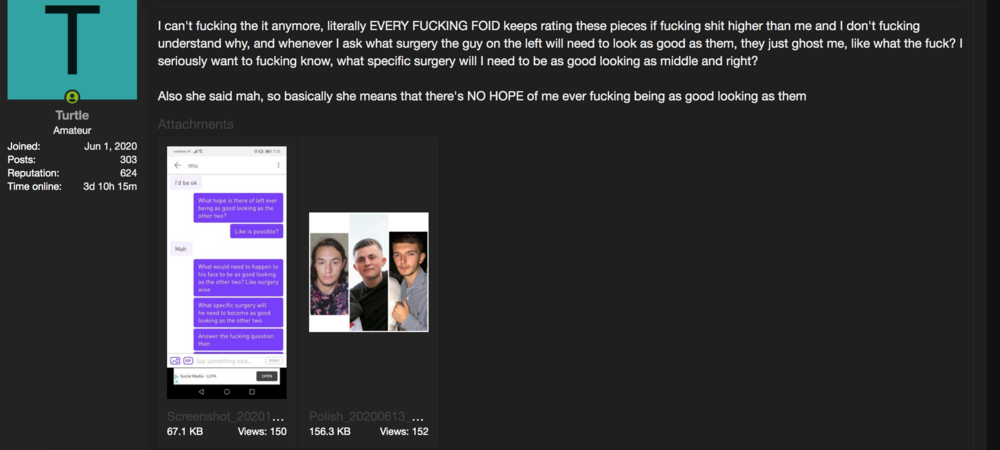This screenshot has height=450, width=1000.
Task: Click the green online status icon under avatar
Action: click(72, 97)
